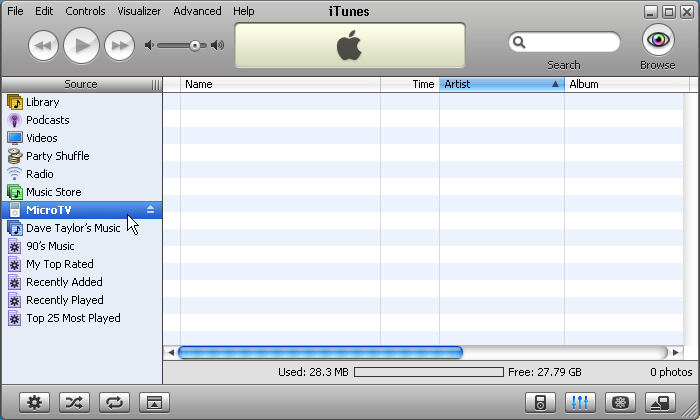
Task: Toggle shuffle mode
Action: coord(75,403)
